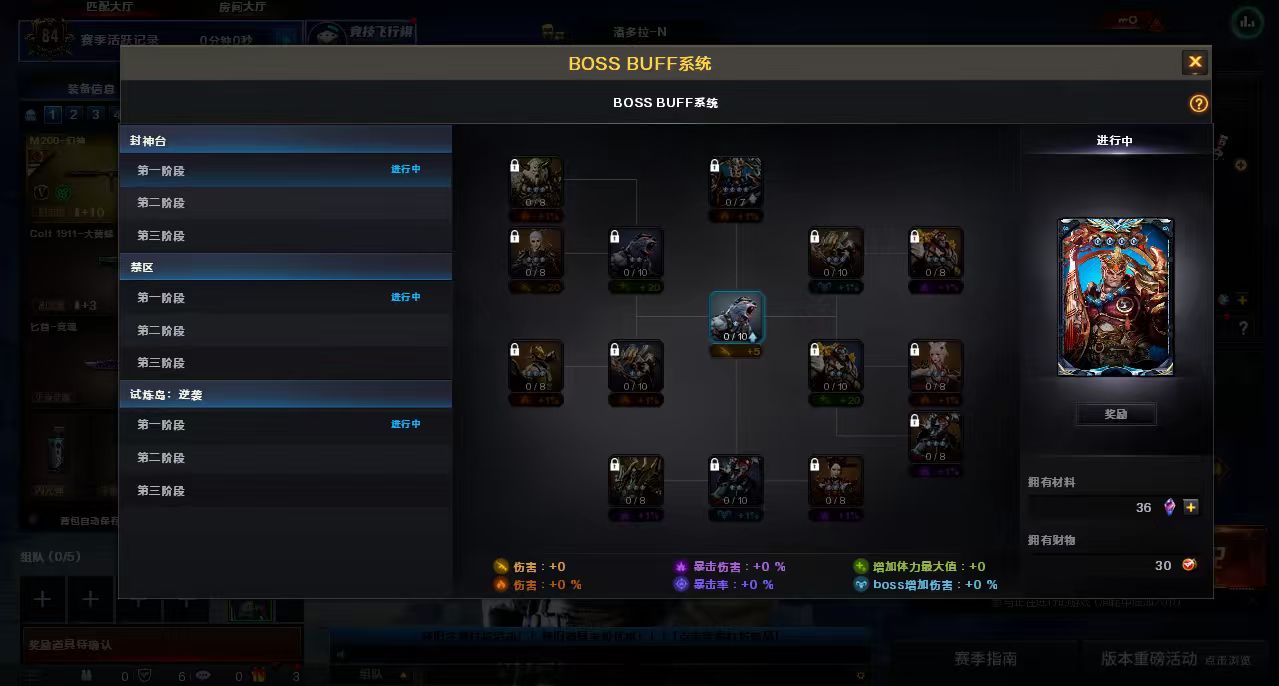The width and height of the screenshot is (1279, 686).
Task: Select 试炼岛：逆袭 第二阶段 stage
Action: 286,458
